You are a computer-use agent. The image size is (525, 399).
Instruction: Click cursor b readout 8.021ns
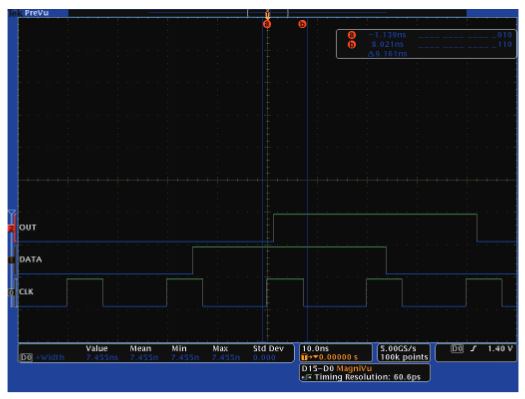pos(387,44)
